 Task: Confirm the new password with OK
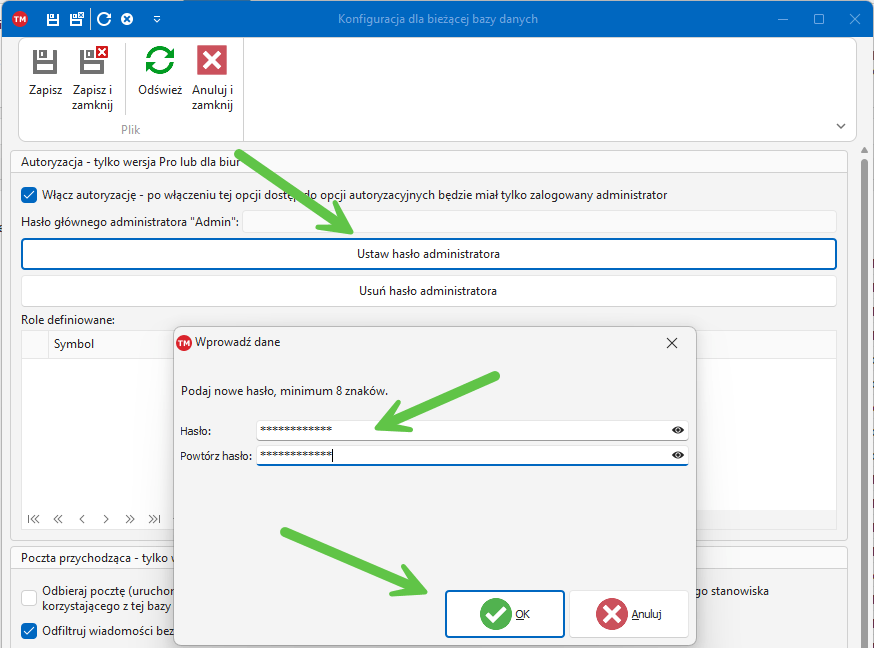coord(505,614)
